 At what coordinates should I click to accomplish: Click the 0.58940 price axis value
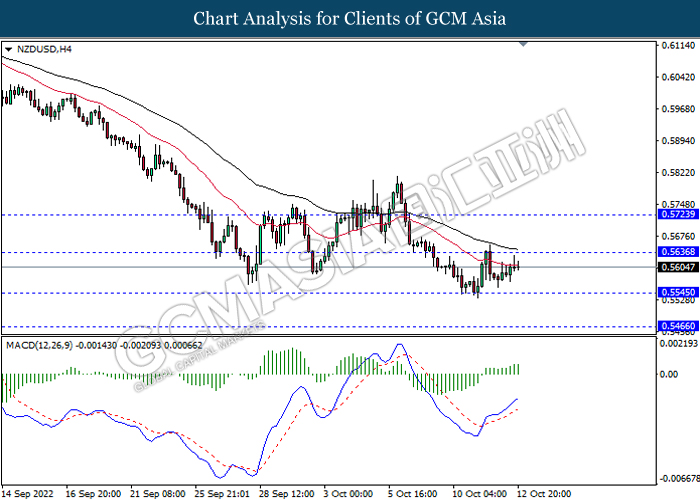click(678, 141)
